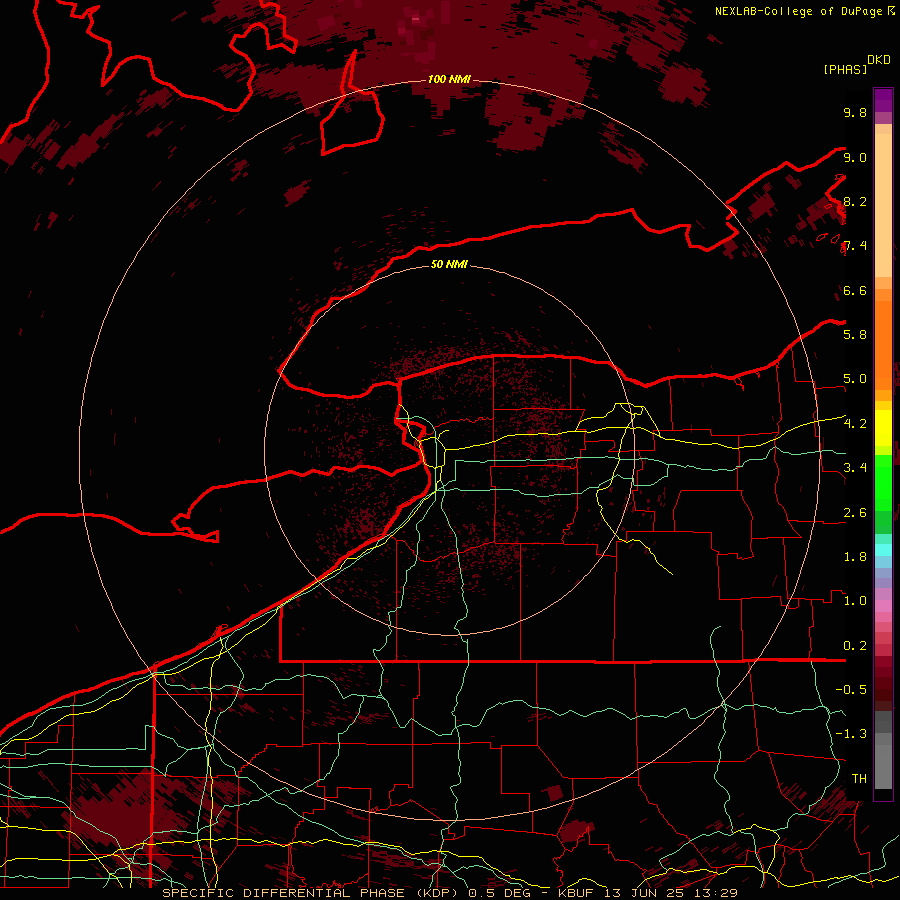Image resolution: width=900 pixels, height=900 pixels.
Task: Click the -1.3 scale value
Action: pyautogui.click(x=851, y=734)
